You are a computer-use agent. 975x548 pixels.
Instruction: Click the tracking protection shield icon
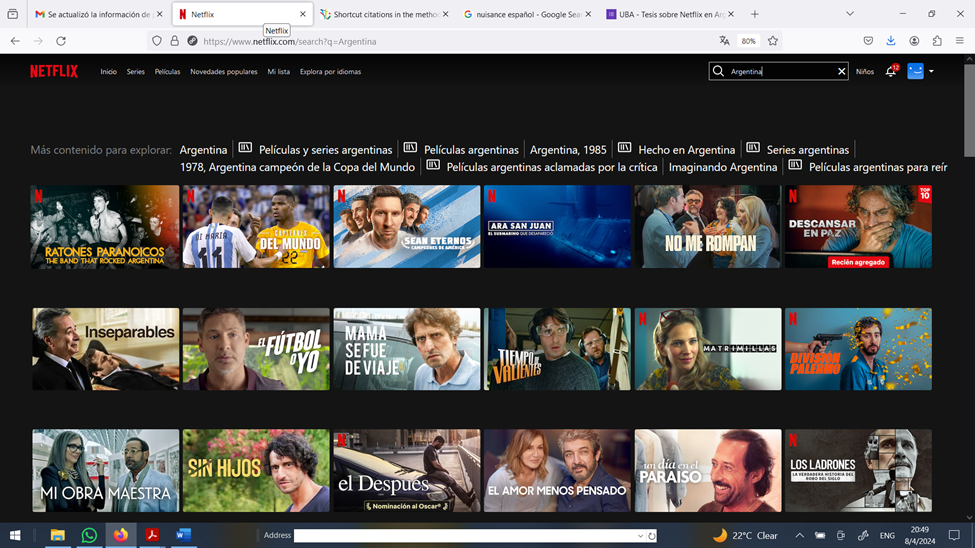[x=157, y=41]
